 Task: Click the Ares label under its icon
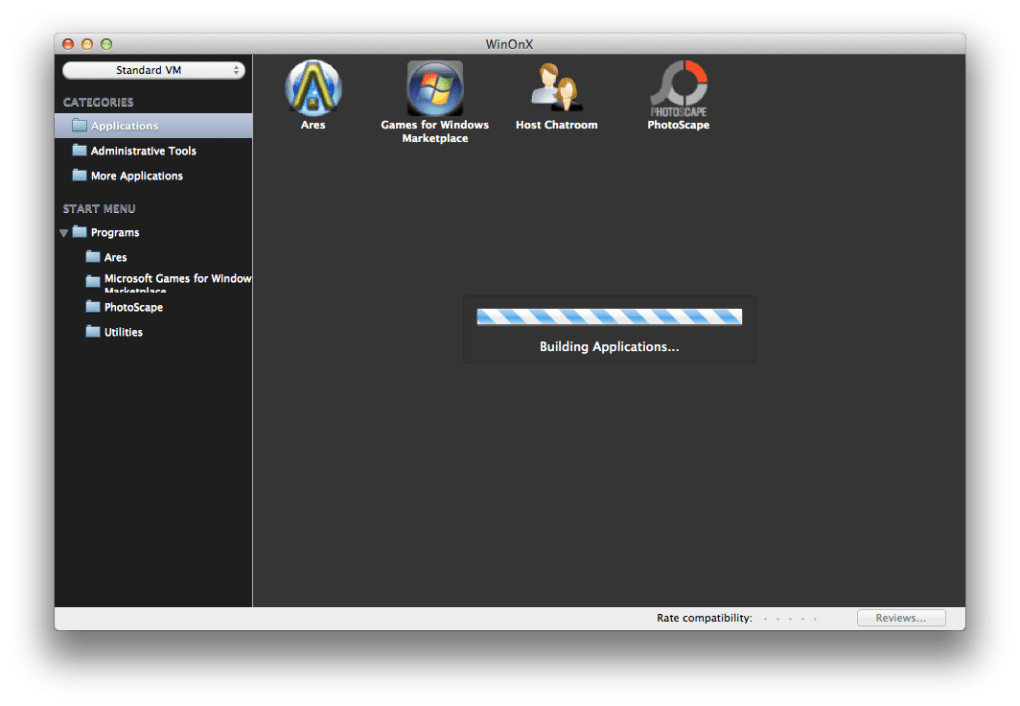click(x=313, y=125)
